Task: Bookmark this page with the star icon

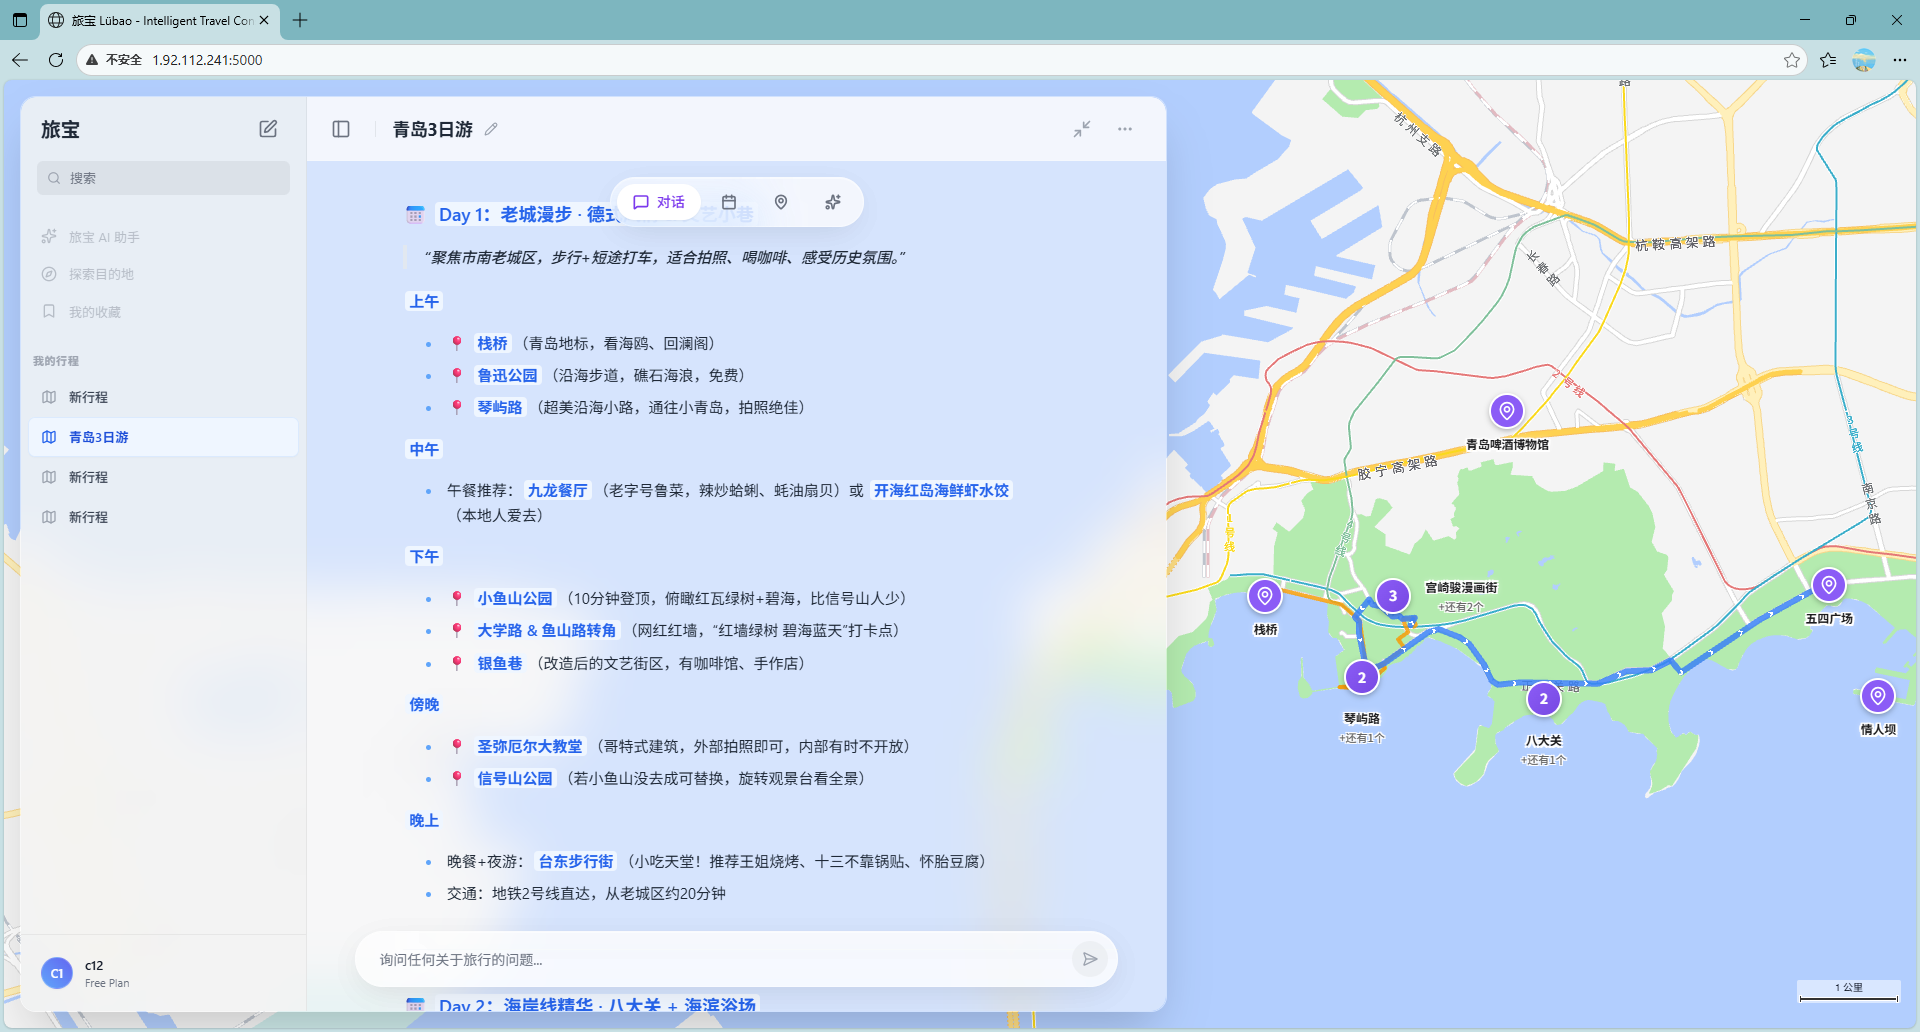Action: [x=1792, y=60]
